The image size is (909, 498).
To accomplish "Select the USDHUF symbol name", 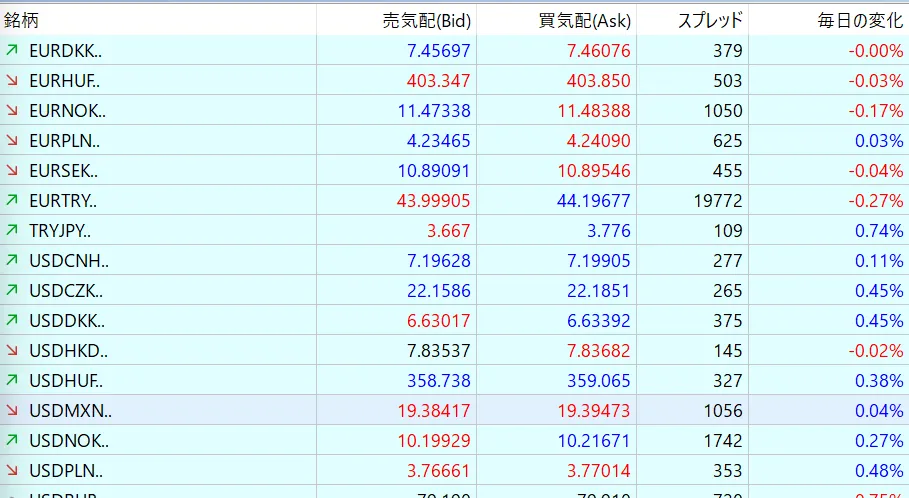I will [x=66, y=381].
